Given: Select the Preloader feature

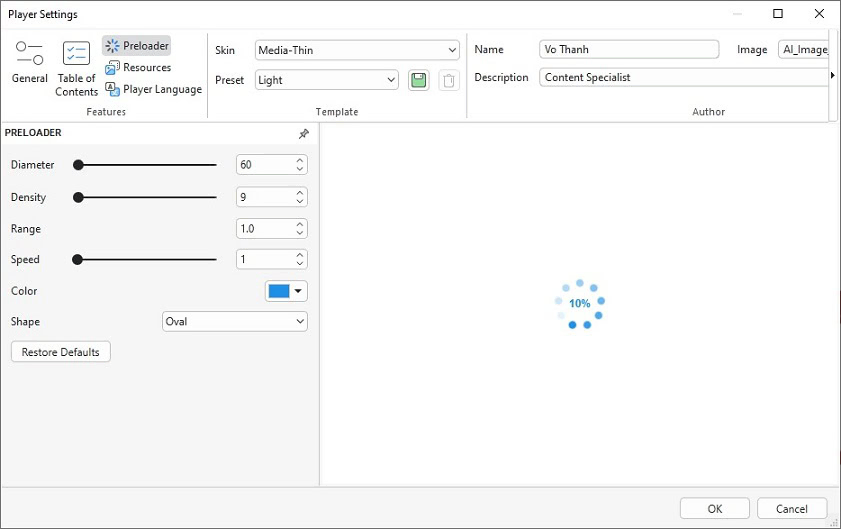Looking at the screenshot, I should (x=137, y=46).
